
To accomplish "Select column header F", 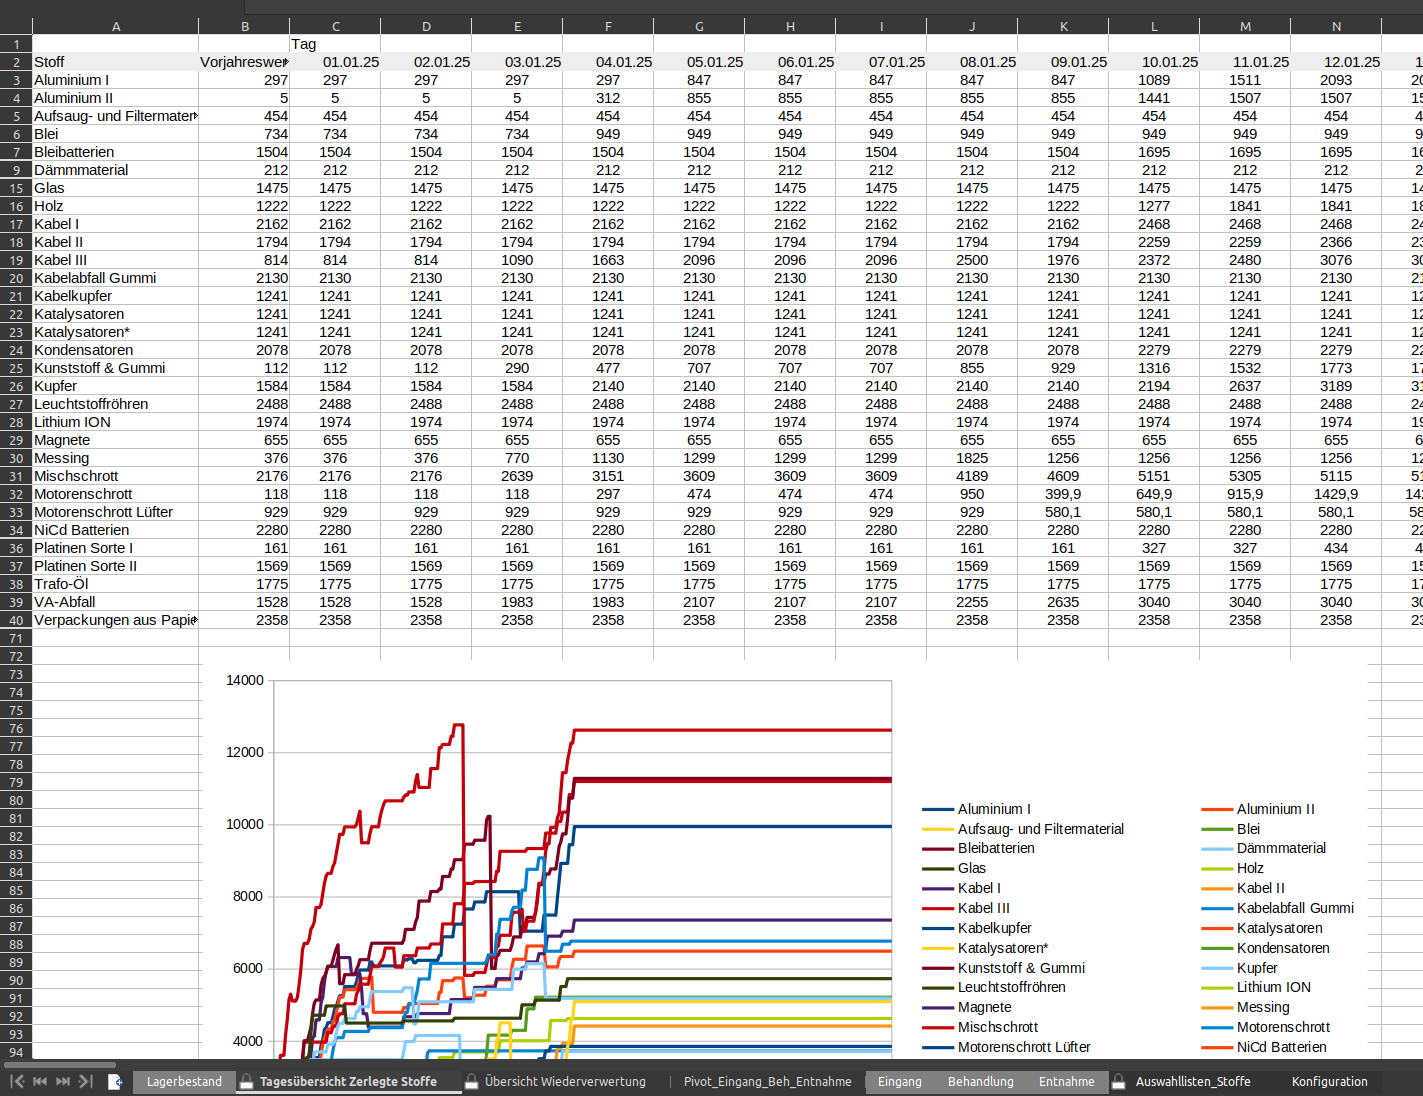I will coord(608,26).
